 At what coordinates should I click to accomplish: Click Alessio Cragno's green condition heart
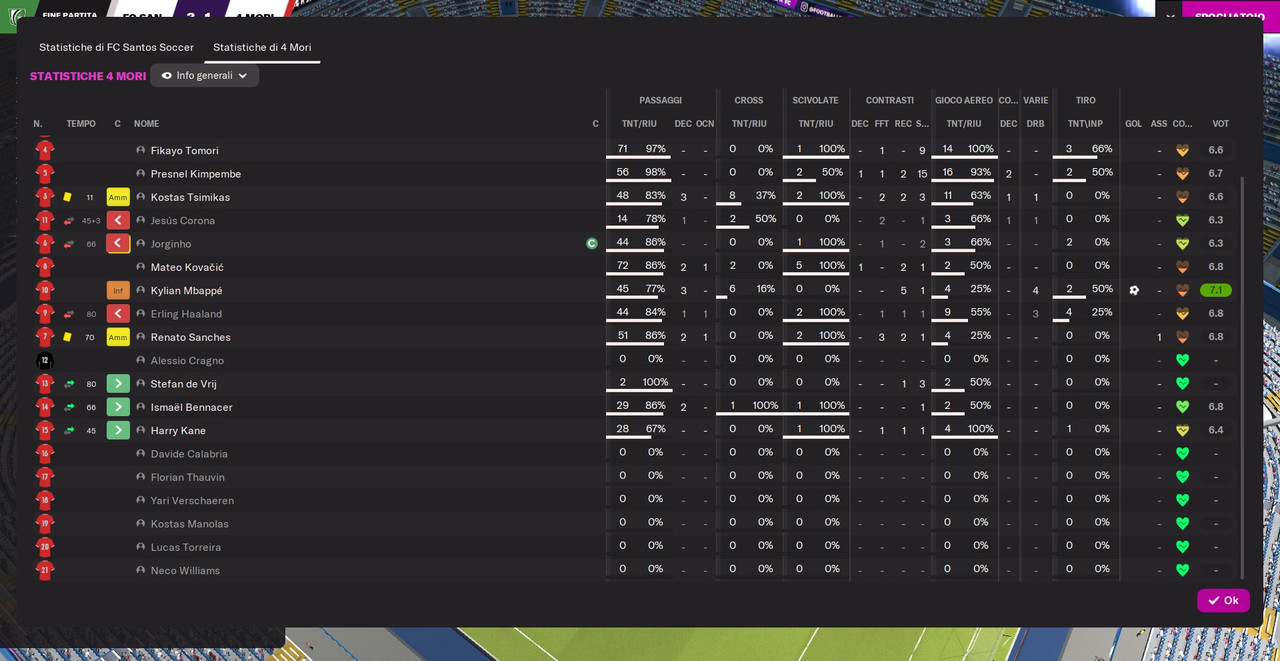[x=1182, y=360]
